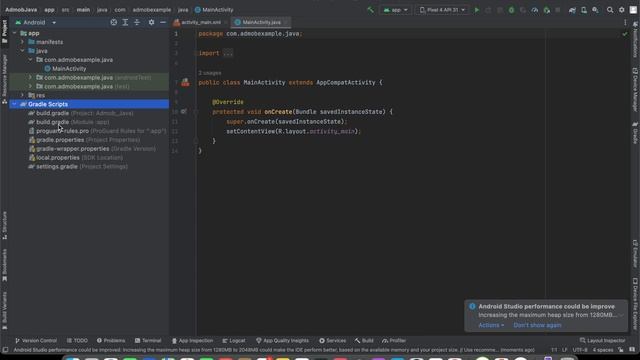Open the Android project view dropdown
Image resolution: width=640 pixels, height=360 pixels.
pos(36,22)
